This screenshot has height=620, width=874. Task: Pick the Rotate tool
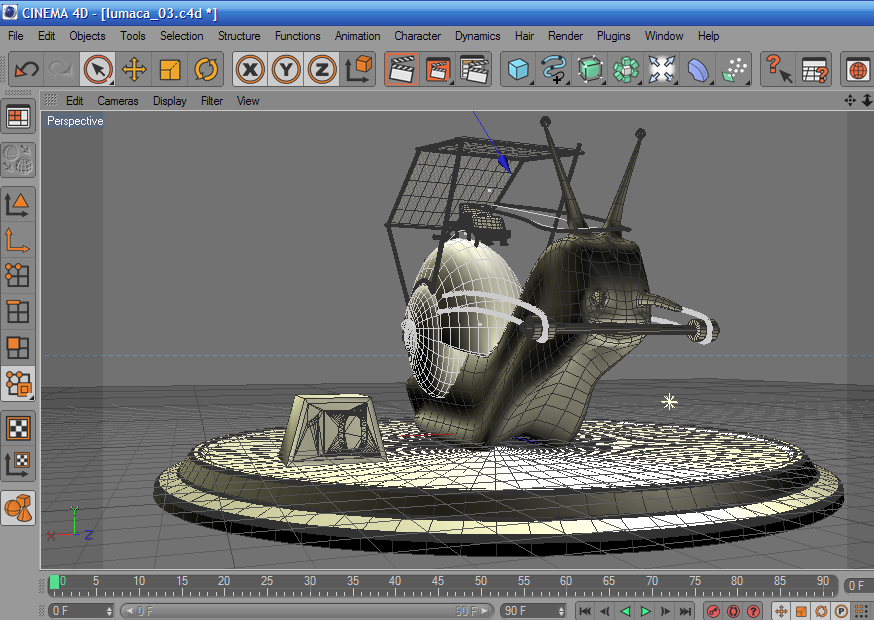click(206, 69)
